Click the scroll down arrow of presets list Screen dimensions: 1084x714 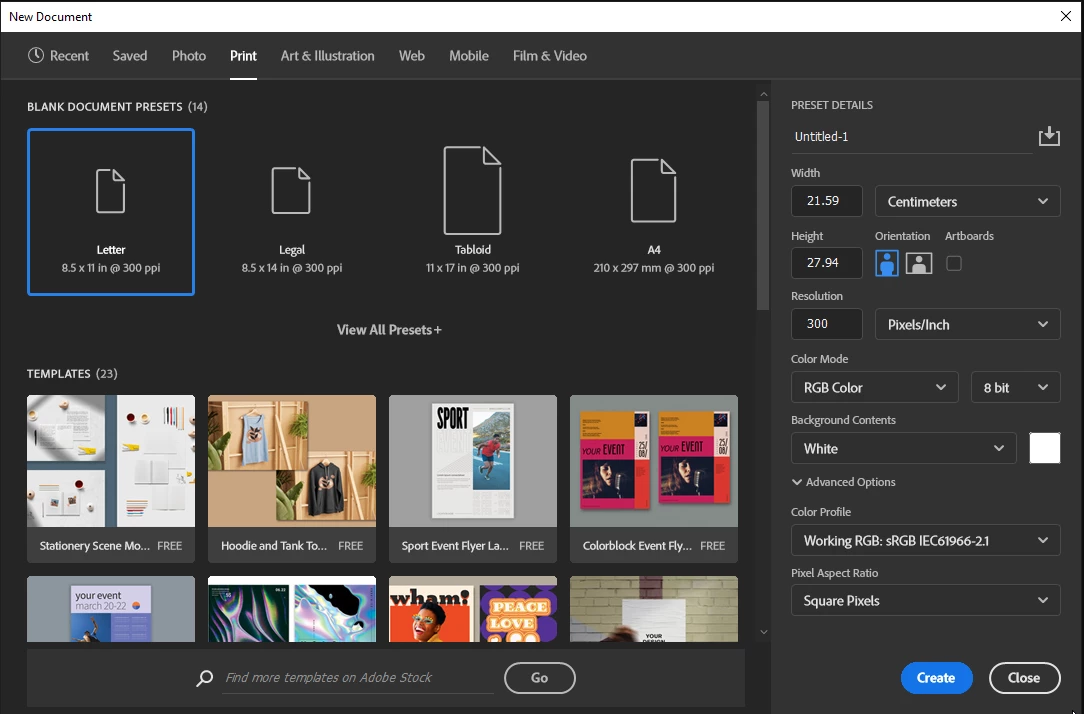click(x=763, y=632)
